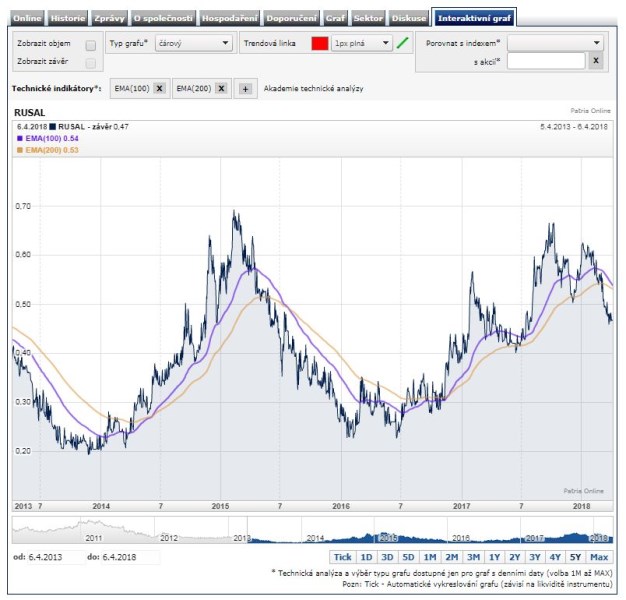The height and width of the screenshot is (600, 626).
Task: Add a new technical indicator with plus button
Action: 246,89
